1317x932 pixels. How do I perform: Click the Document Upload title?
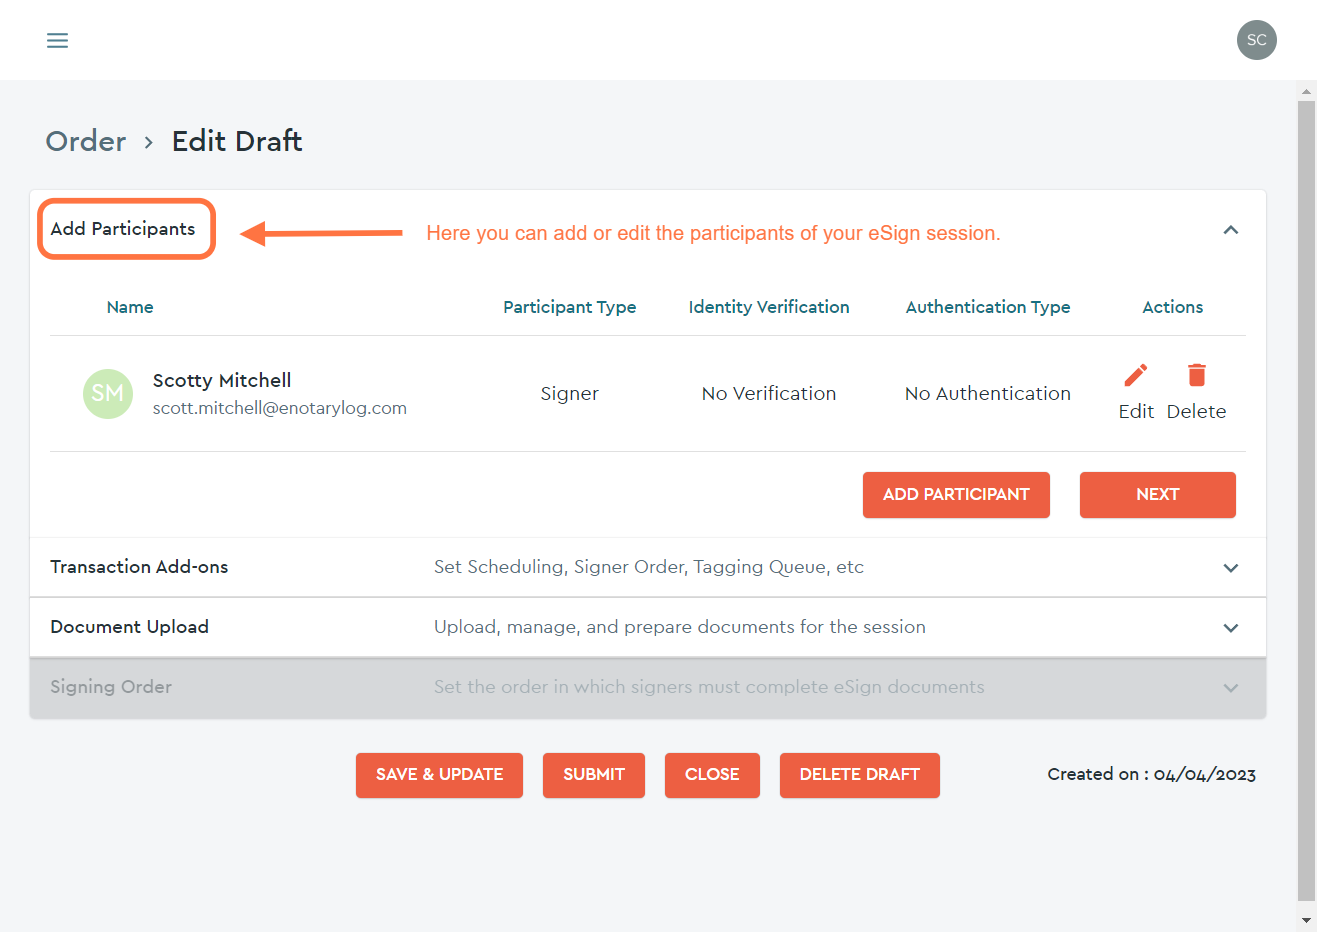[130, 627]
